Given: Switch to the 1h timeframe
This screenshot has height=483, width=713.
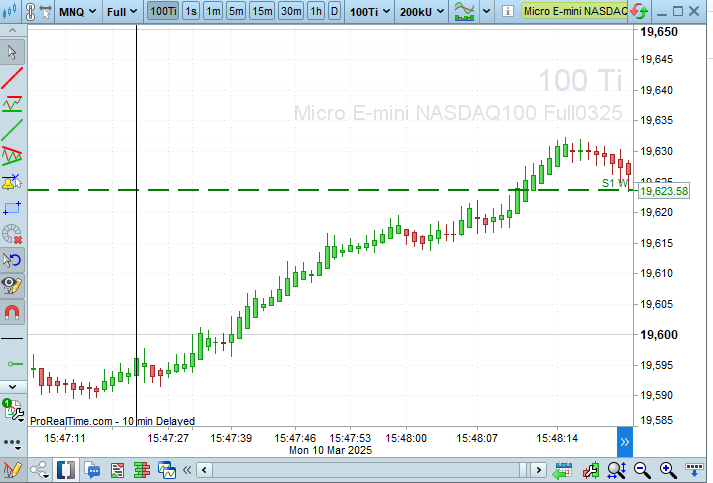Looking at the screenshot, I should coord(316,11).
